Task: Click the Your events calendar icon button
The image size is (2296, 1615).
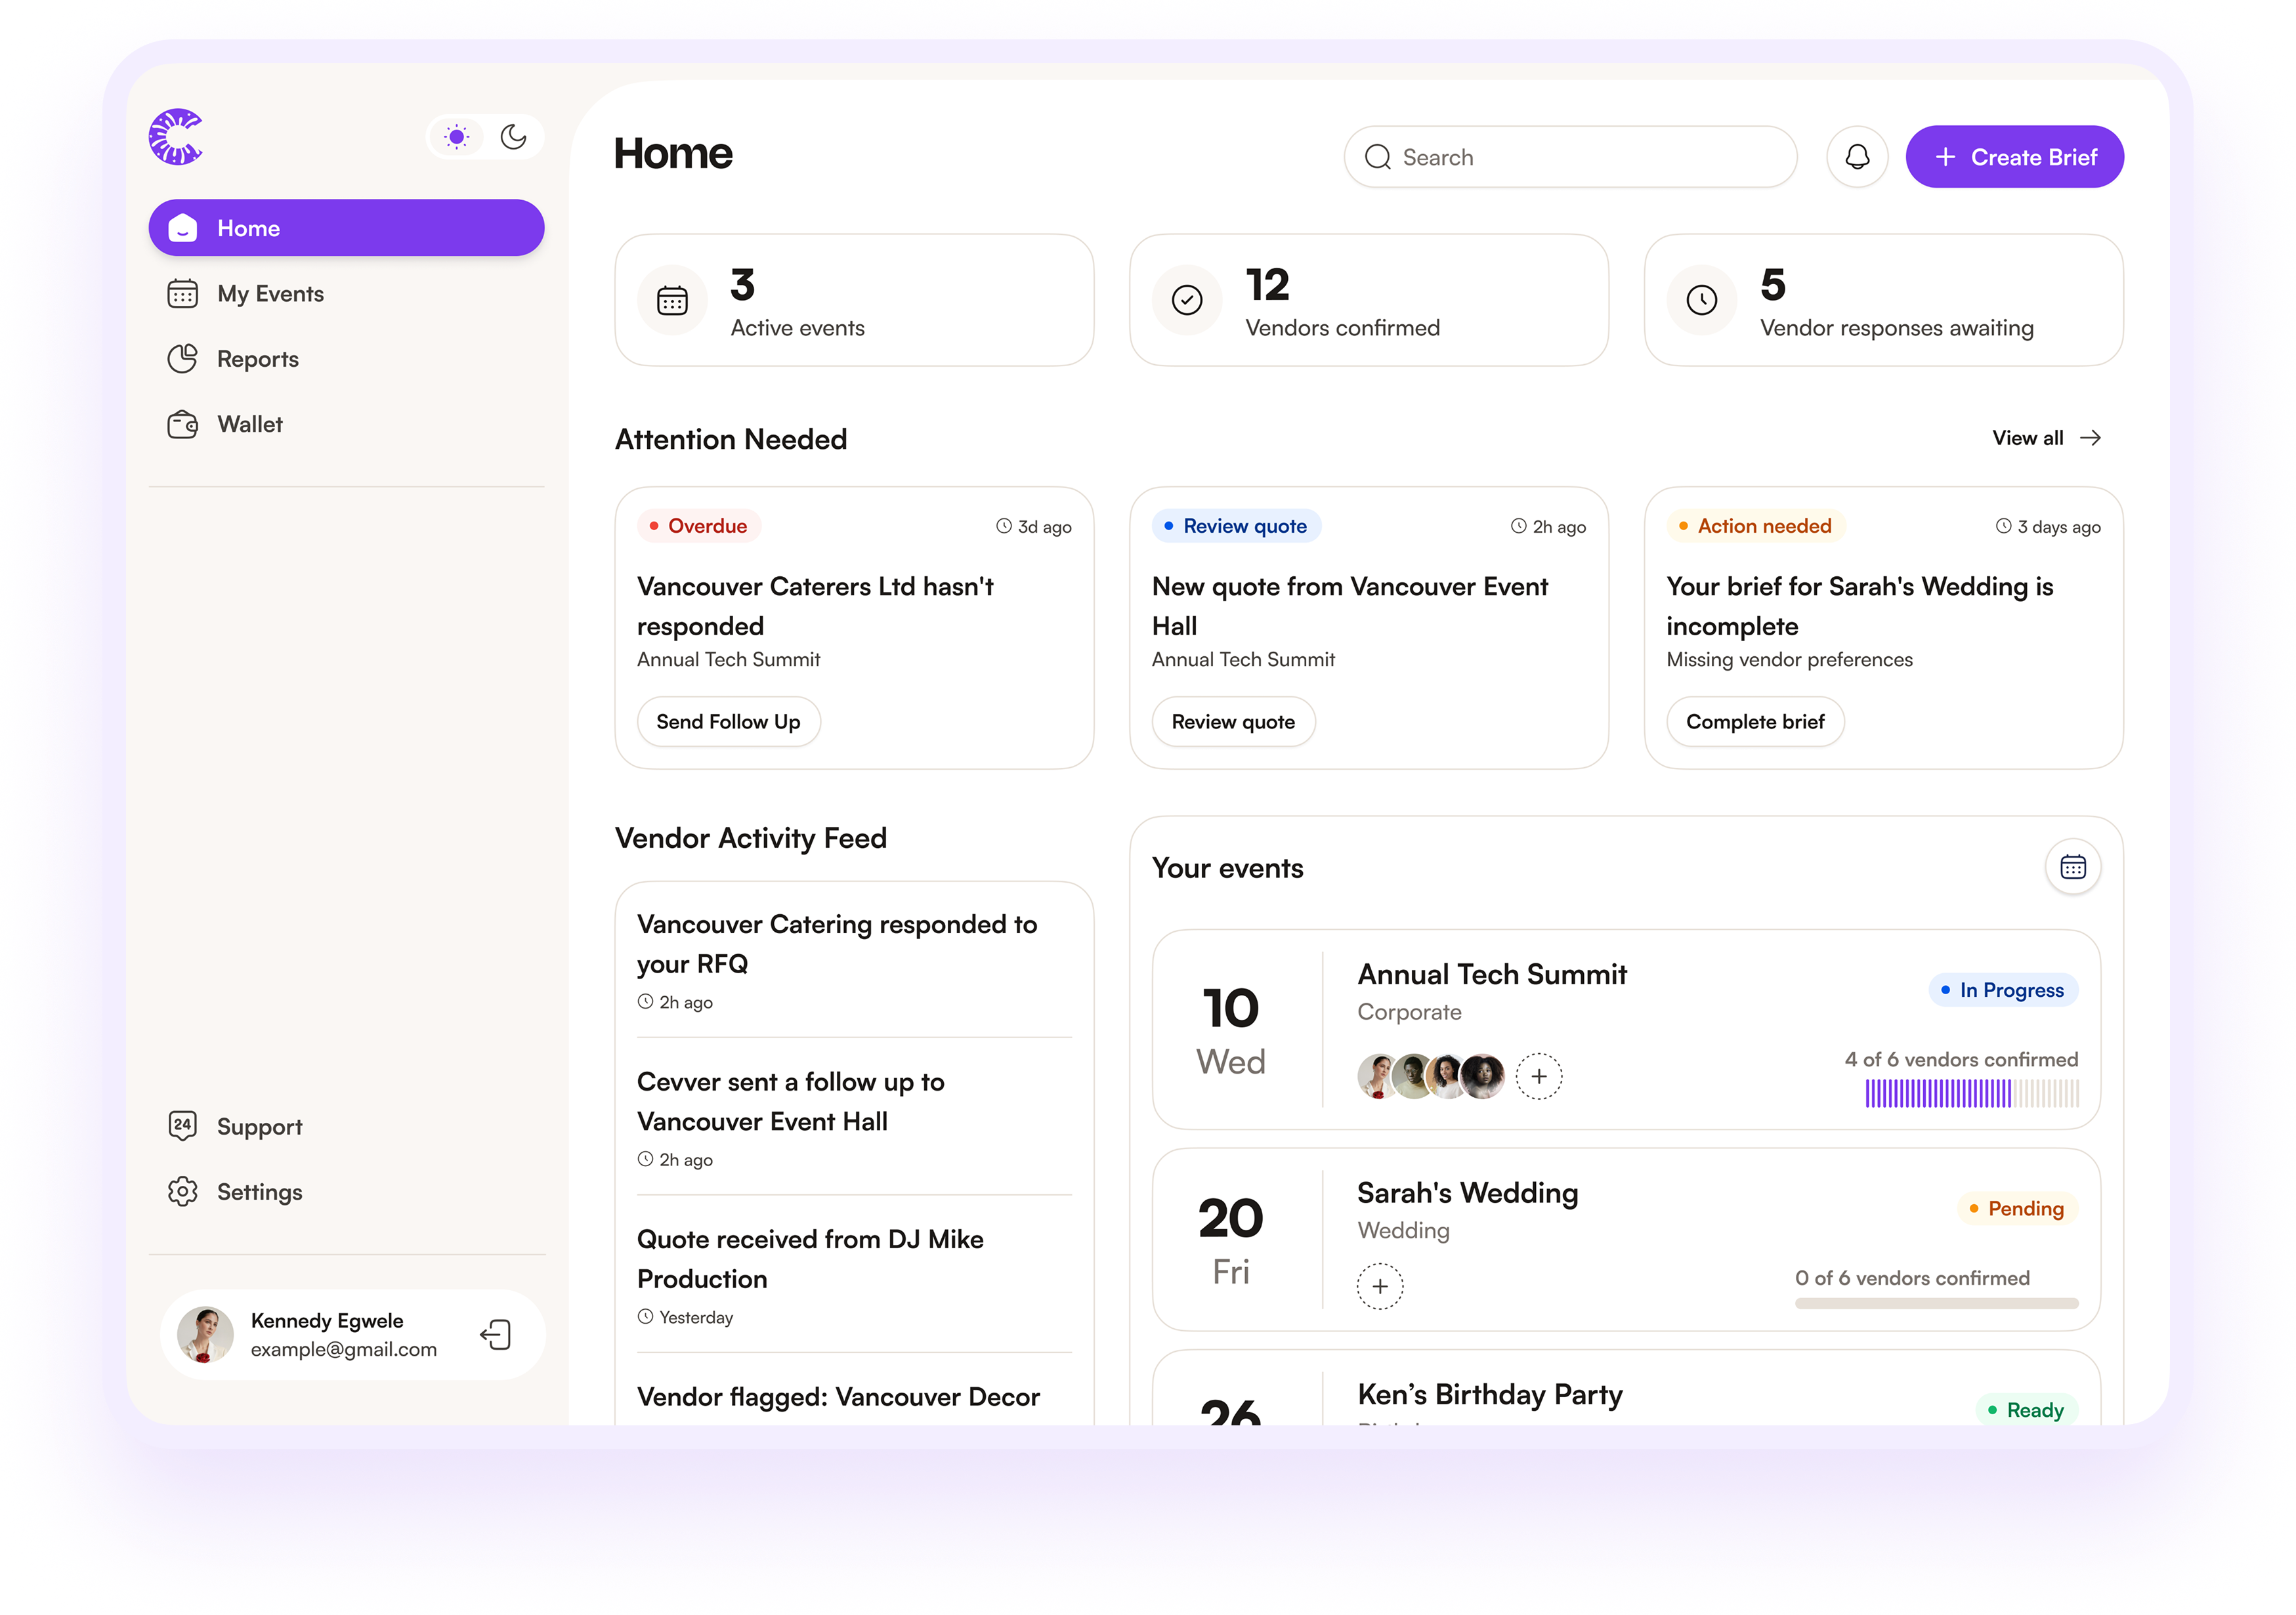Action: click(x=2073, y=866)
